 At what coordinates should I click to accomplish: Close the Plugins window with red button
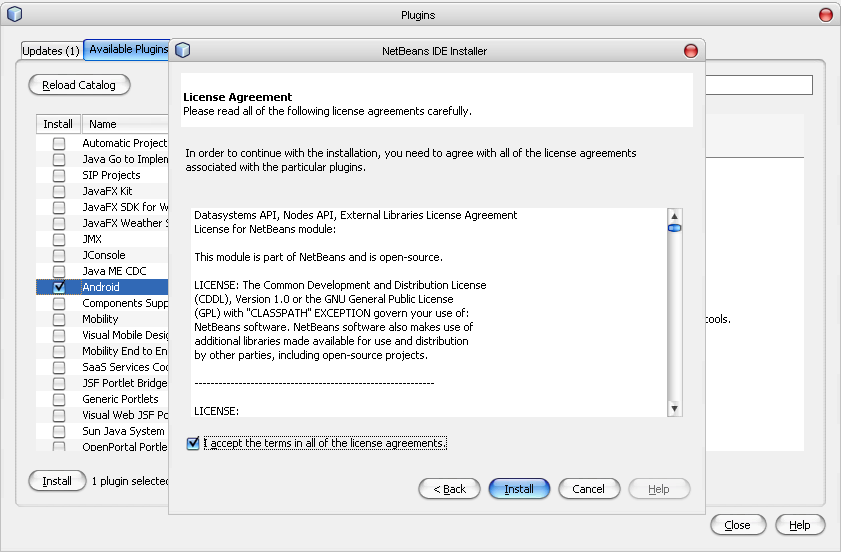[x=825, y=15]
